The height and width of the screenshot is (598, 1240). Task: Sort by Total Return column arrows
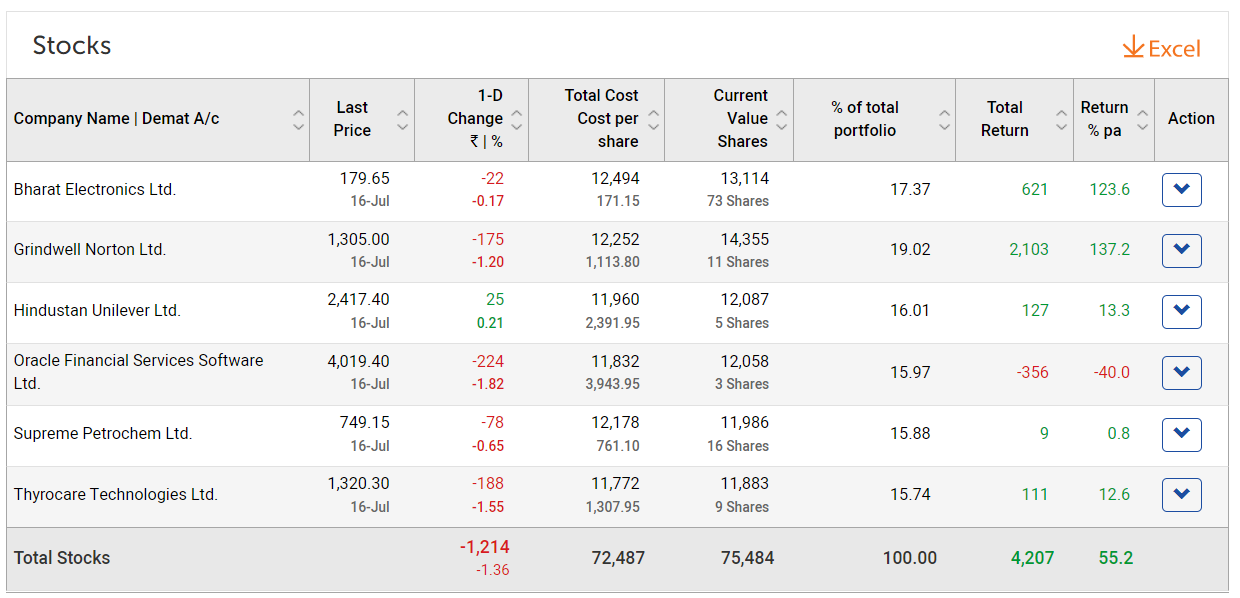(1062, 120)
